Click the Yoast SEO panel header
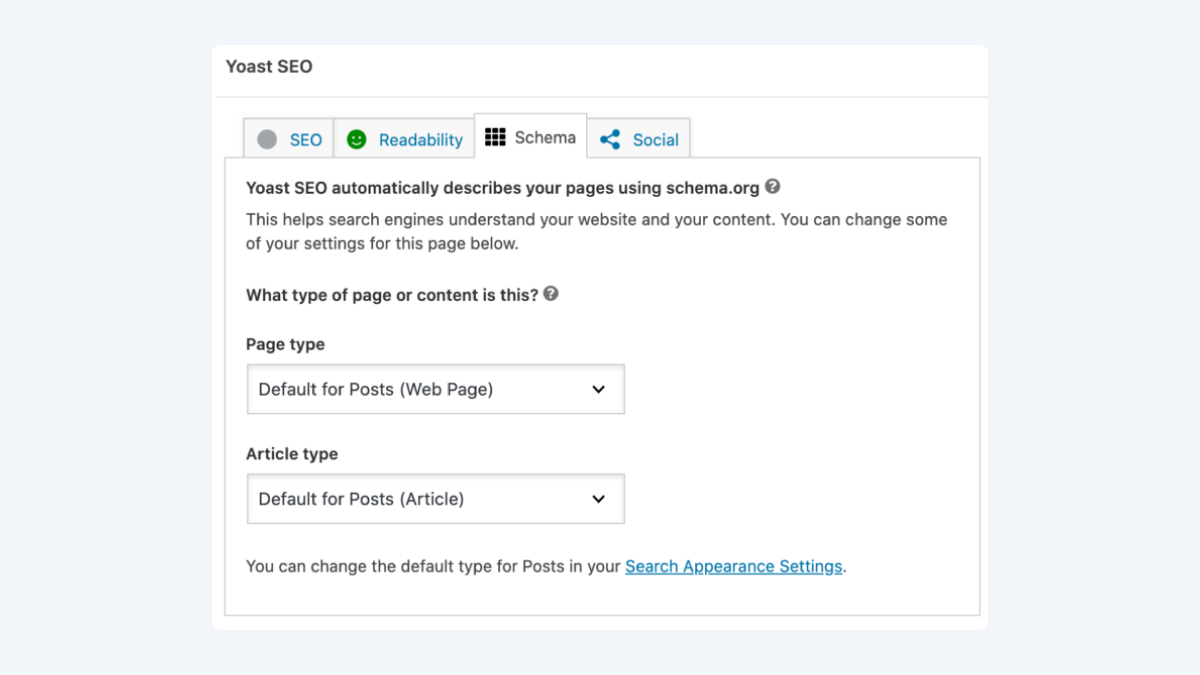 pyautogui.click(x=269, y=67)
